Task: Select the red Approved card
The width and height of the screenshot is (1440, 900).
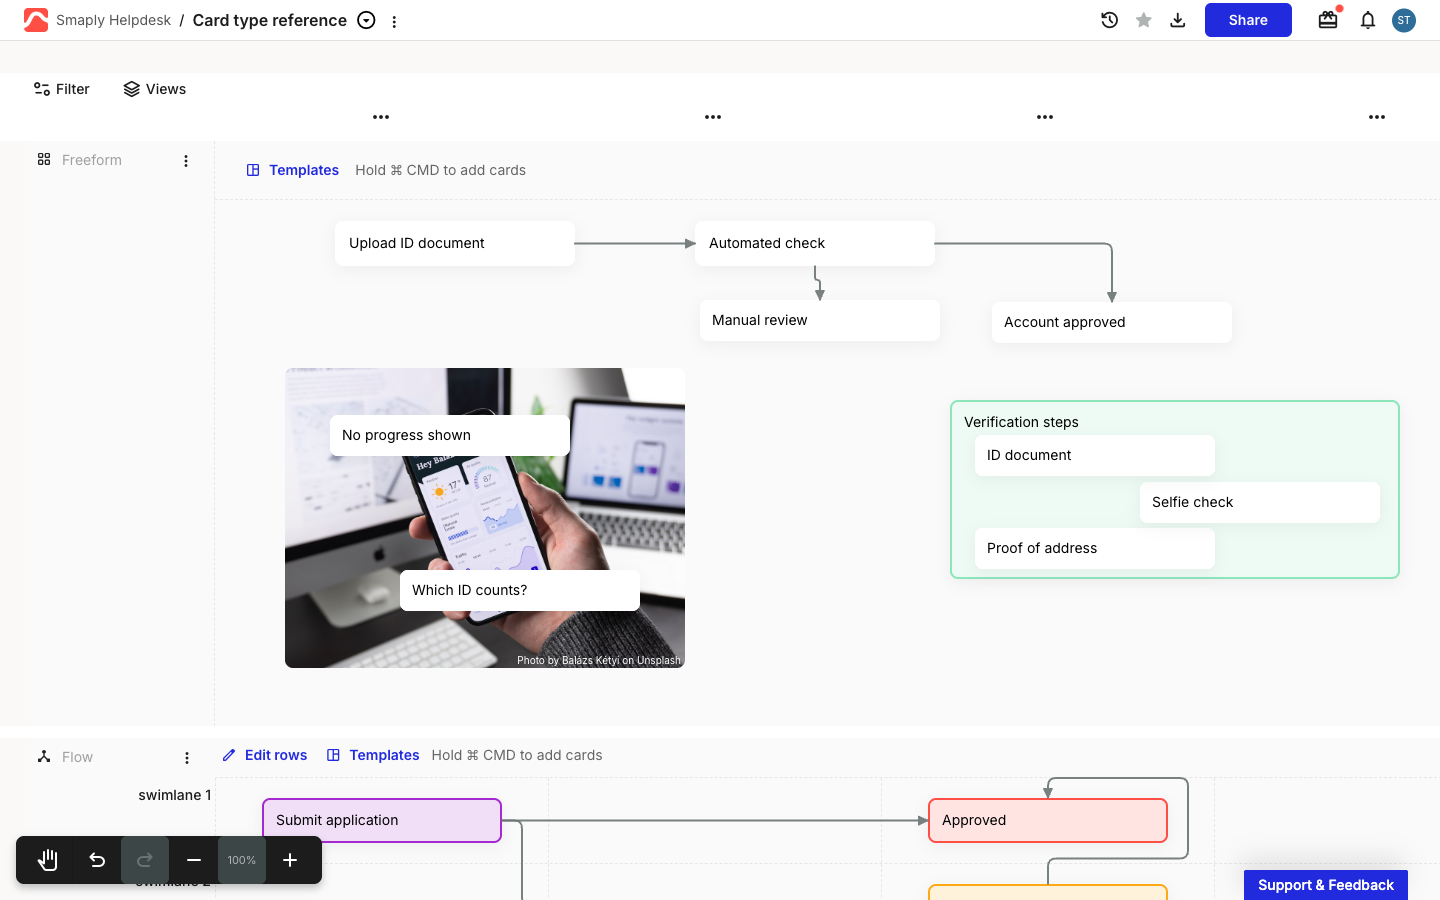Action: click(x=1048, y=820)
